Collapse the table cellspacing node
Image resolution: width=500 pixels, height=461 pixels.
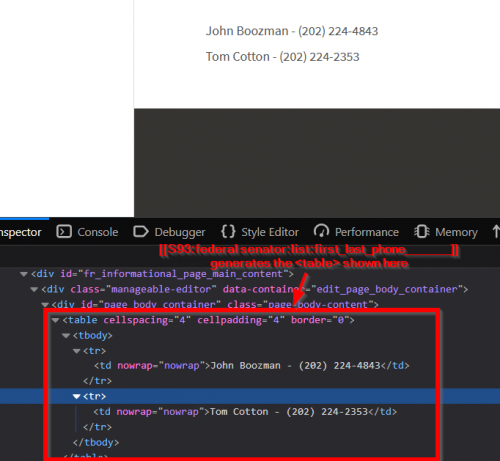(55, 320)
